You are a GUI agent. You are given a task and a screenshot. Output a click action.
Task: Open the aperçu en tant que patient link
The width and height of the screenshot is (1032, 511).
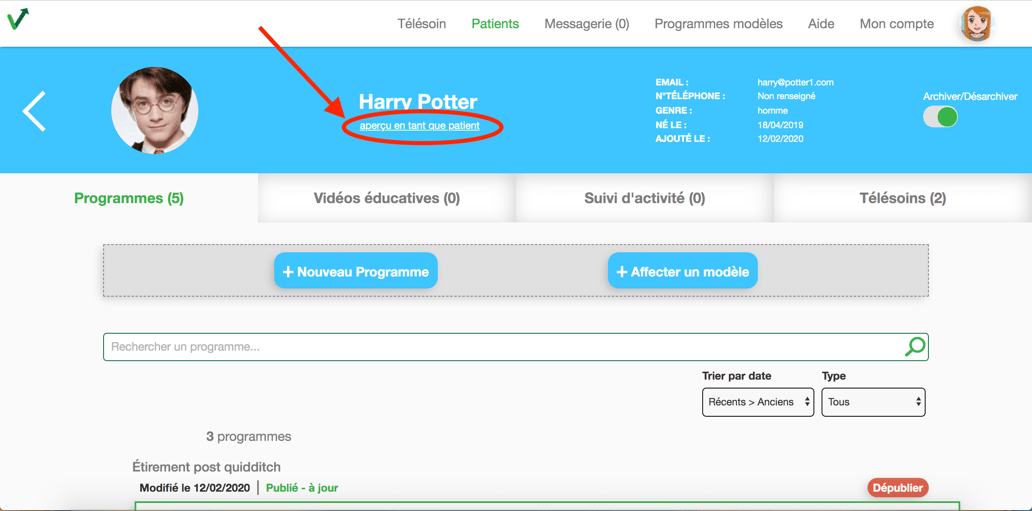[x=420, y=125]
